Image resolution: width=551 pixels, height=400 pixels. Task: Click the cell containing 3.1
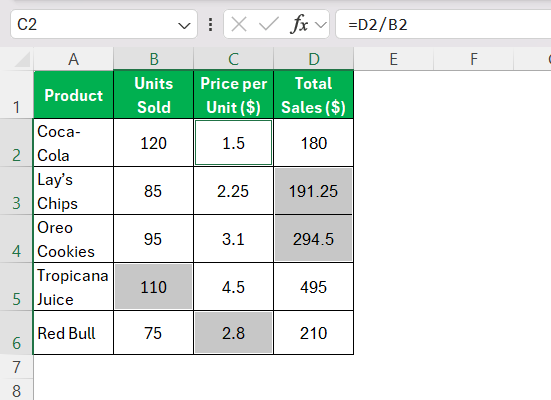pos(234,239)
